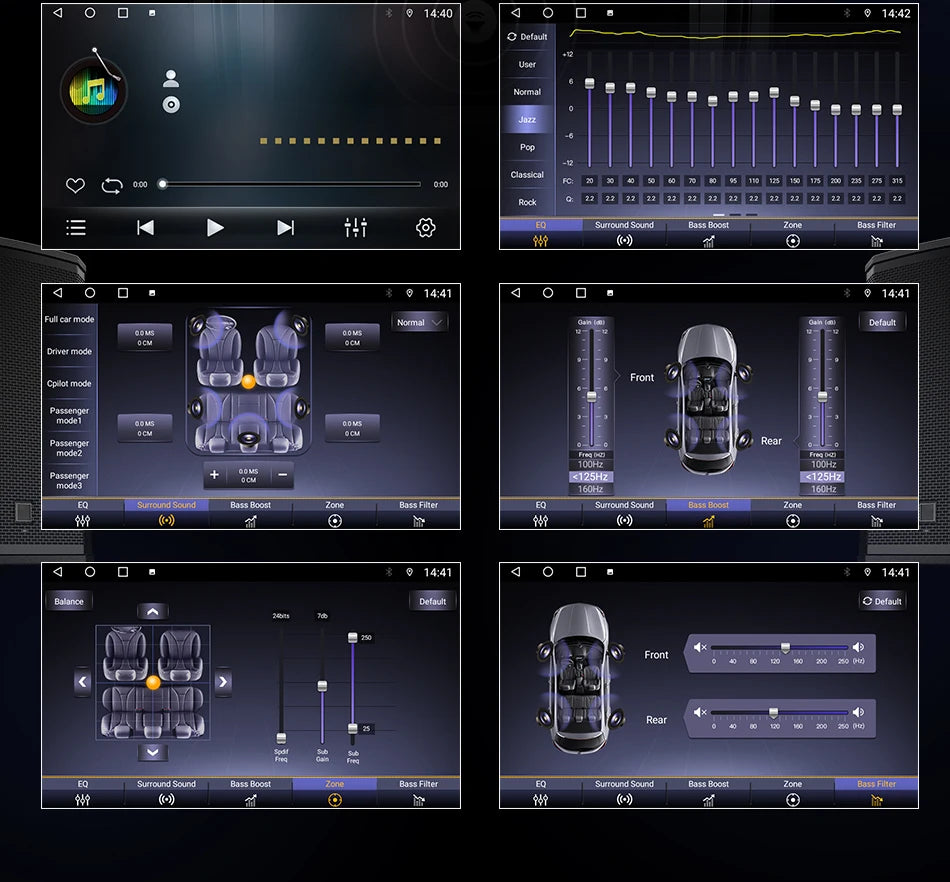Play the current track
The height and width of the screenshot is (882, 950).
(215, 228)
